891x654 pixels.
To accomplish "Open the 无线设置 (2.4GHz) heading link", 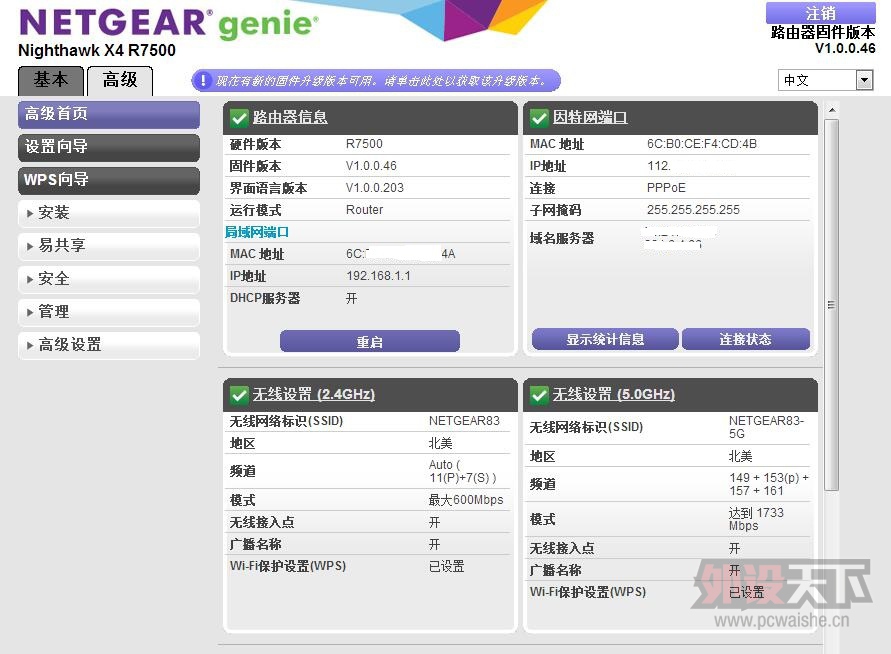I will pyautogui.click(x=314, y=394).
